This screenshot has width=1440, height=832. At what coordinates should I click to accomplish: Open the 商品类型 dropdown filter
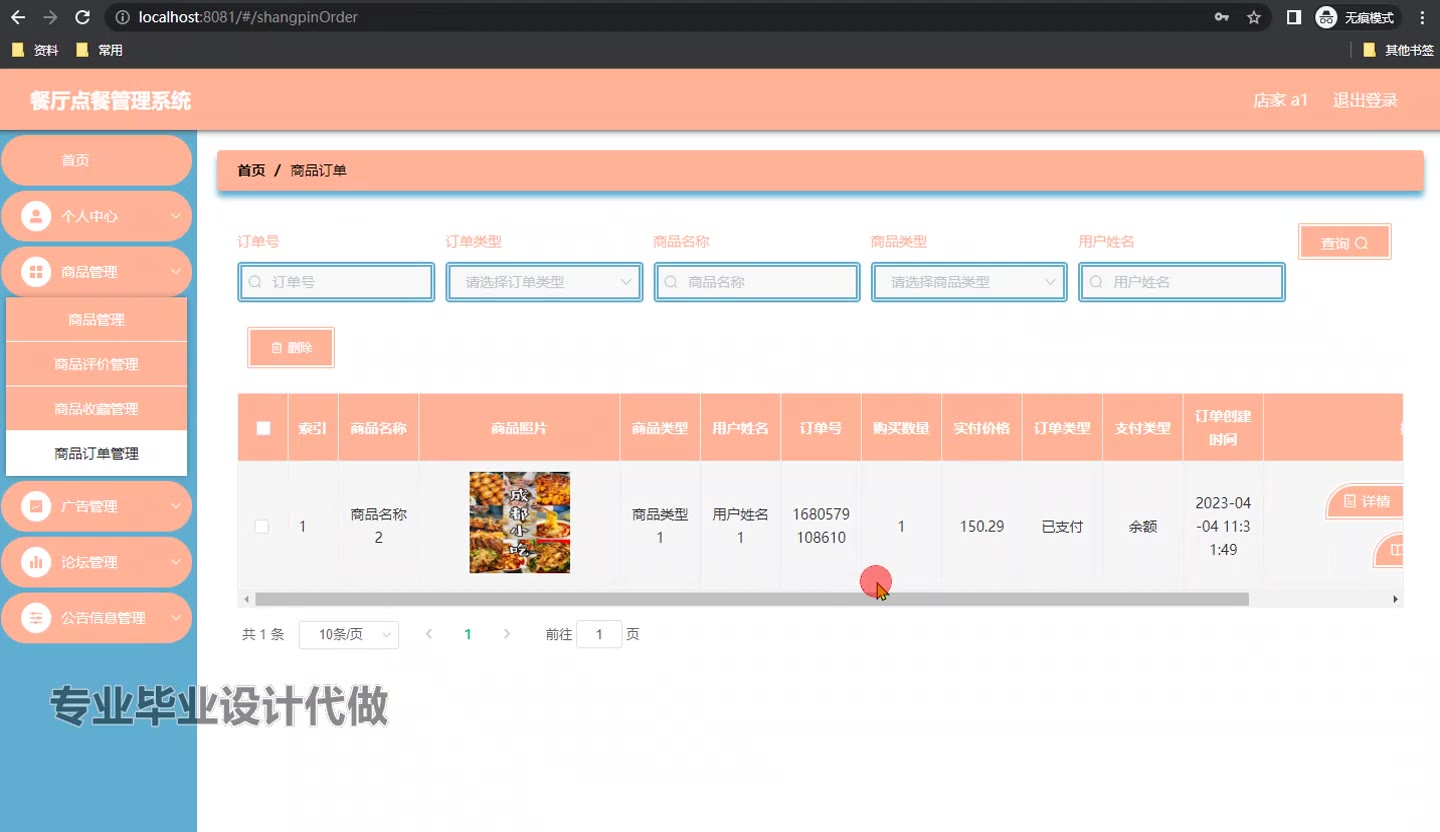click(x=969, y=282)
